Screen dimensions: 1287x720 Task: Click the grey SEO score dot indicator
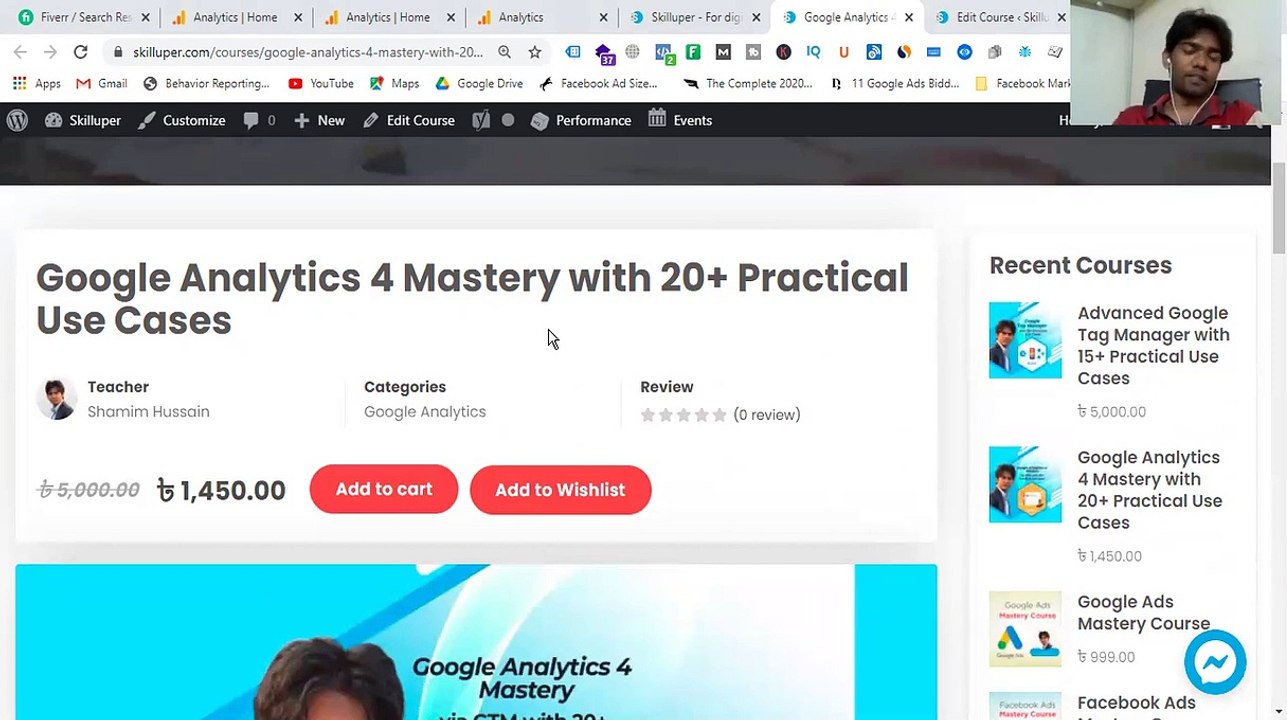(508, 120)
